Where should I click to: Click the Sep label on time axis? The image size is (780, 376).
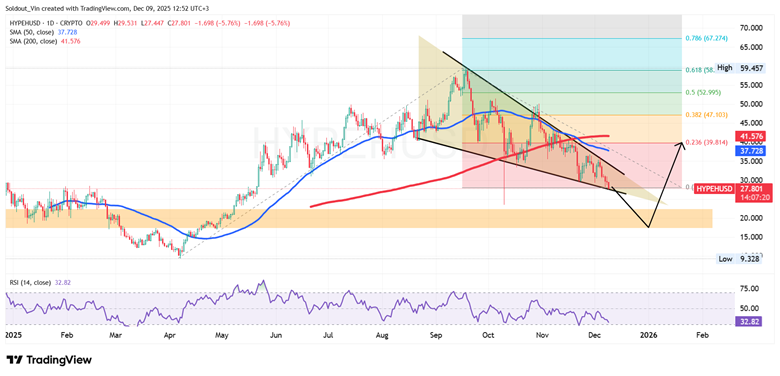[x=436, y=336]
